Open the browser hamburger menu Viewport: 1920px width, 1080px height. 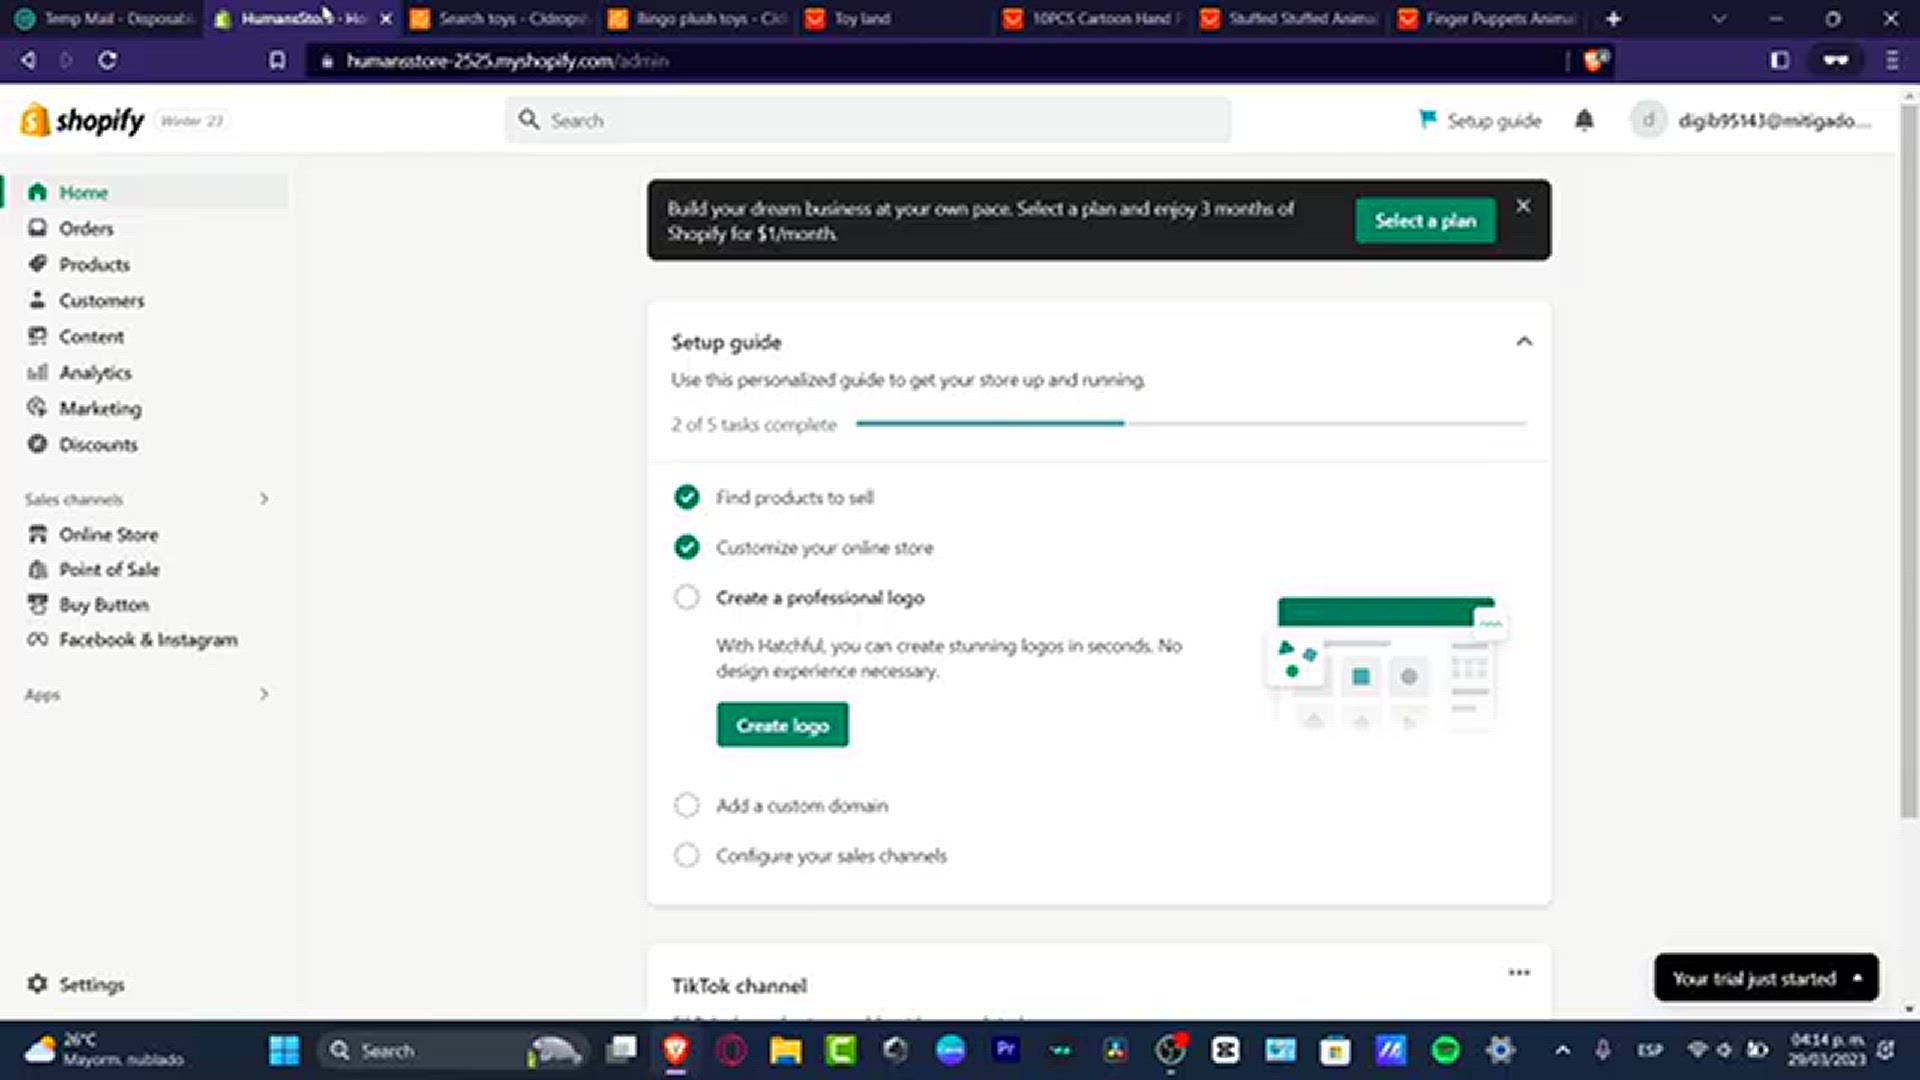[1891, 60]
